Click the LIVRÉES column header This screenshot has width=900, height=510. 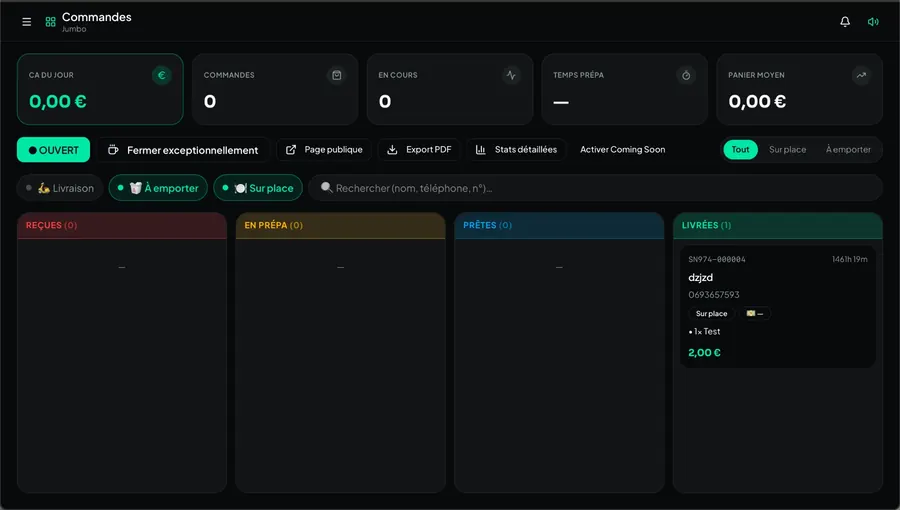778,225
